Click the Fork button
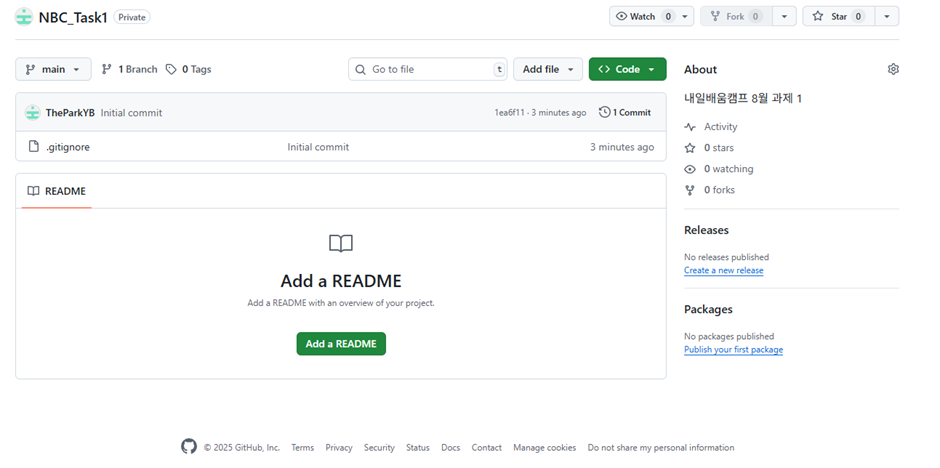Screen dimensions: 940x468 (x=736, y=16)
